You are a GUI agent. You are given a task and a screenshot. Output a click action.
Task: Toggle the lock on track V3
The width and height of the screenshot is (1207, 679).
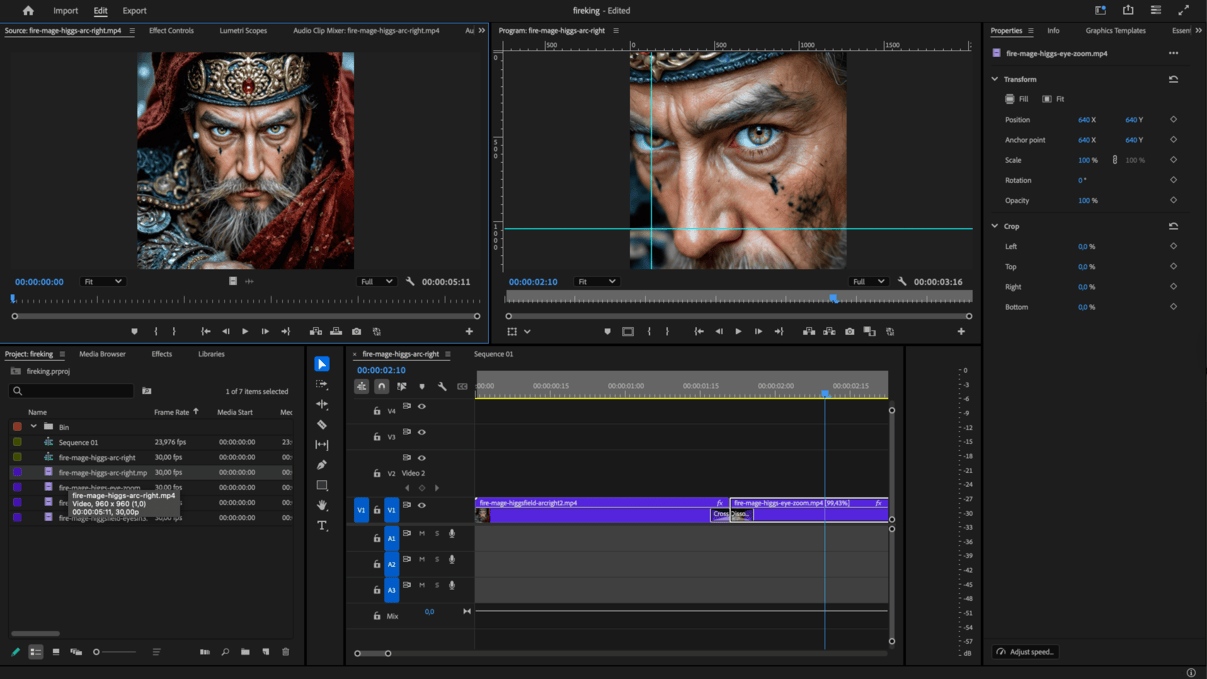(377, 437)
